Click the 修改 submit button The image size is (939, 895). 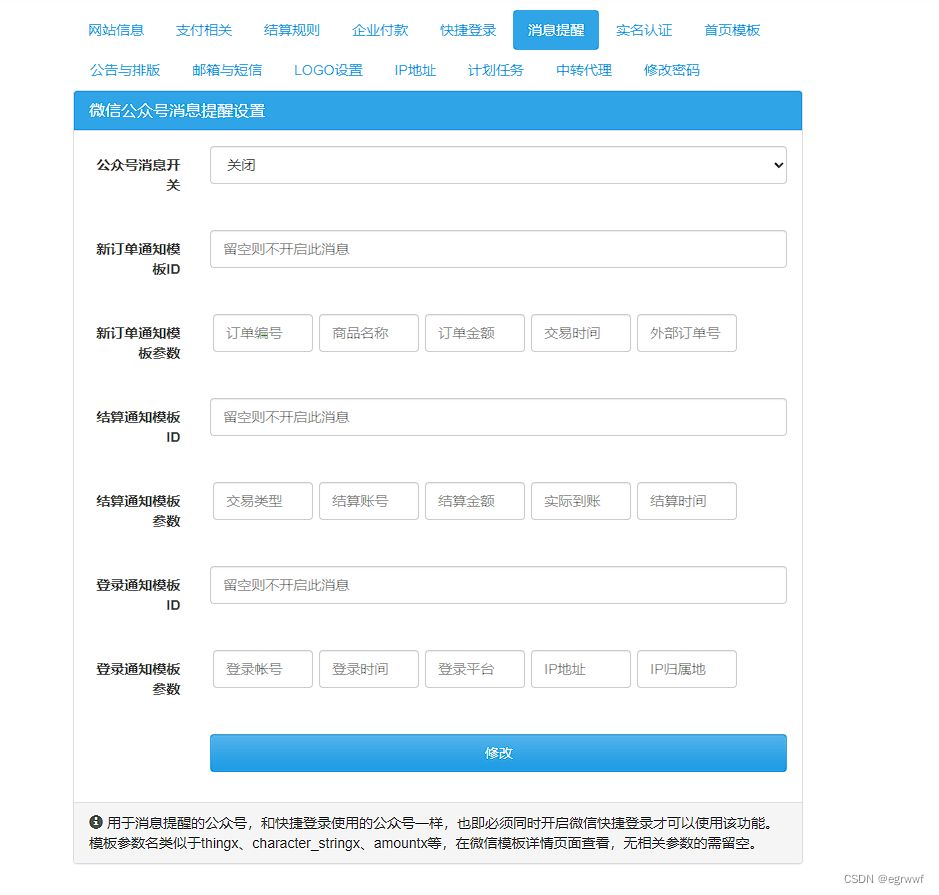pyautogui.click(x=497, y=755)
